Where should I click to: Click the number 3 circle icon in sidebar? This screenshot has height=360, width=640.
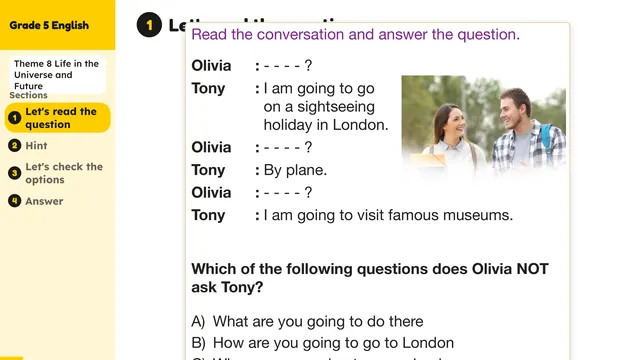click(15, 173)
